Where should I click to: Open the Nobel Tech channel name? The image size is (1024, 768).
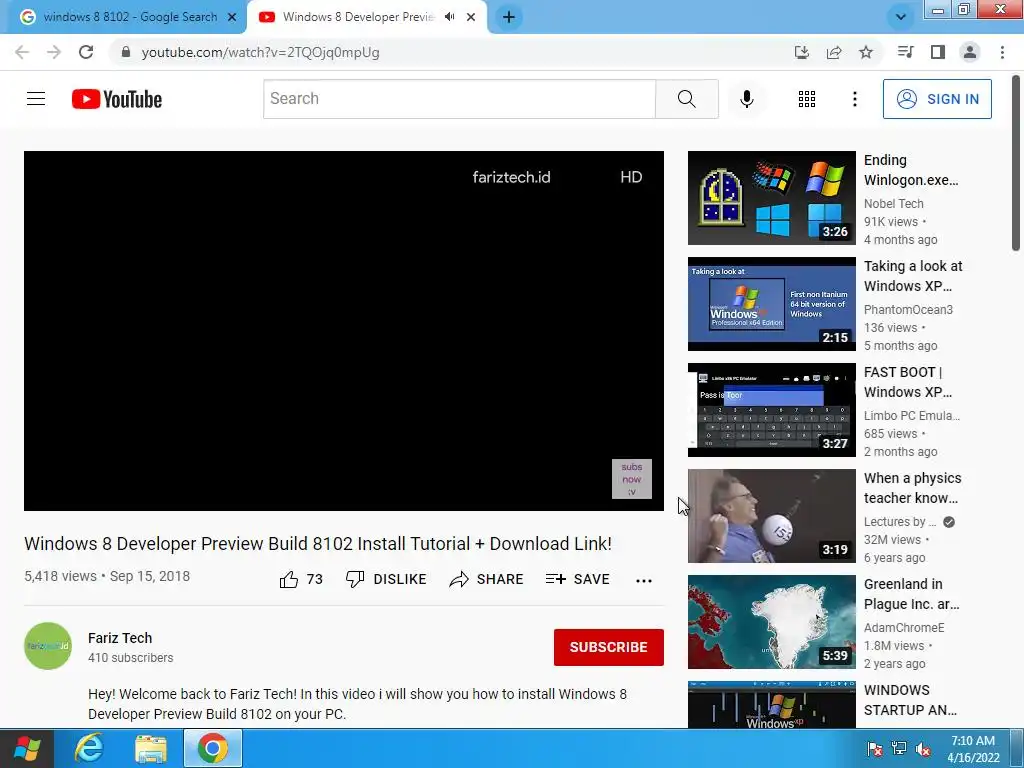tap(893, 204)
